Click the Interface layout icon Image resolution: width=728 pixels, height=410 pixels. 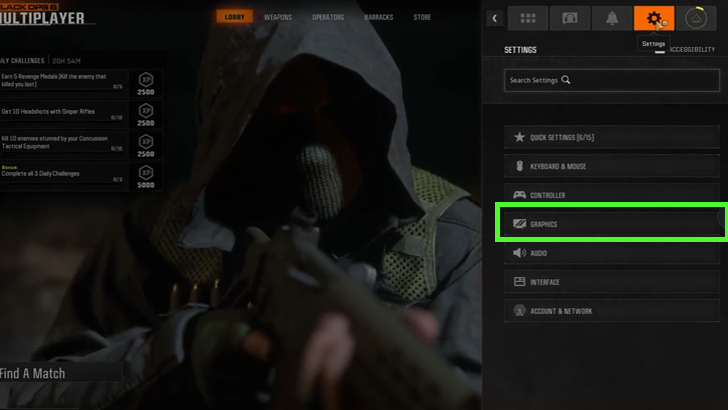[x=520, y=281]
